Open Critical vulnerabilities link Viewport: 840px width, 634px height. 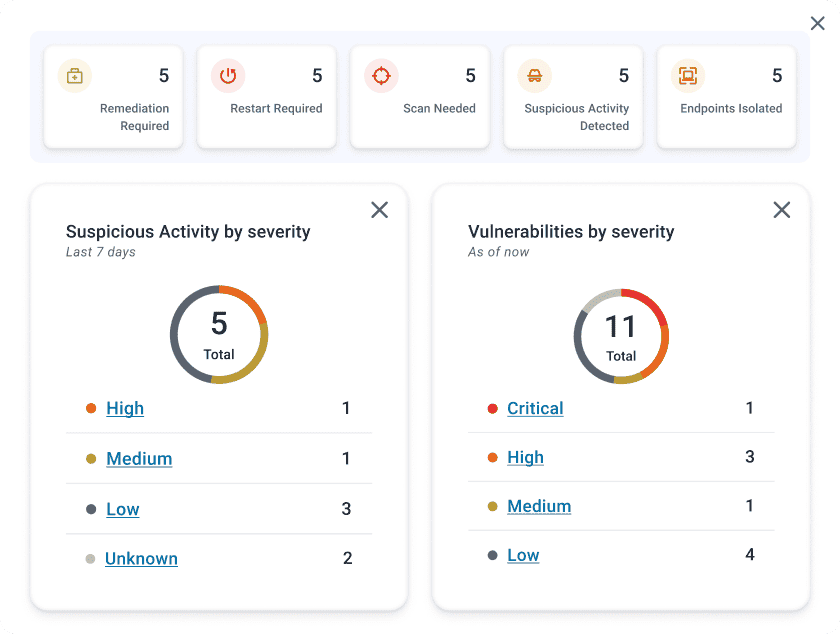(x=535, y=408)
